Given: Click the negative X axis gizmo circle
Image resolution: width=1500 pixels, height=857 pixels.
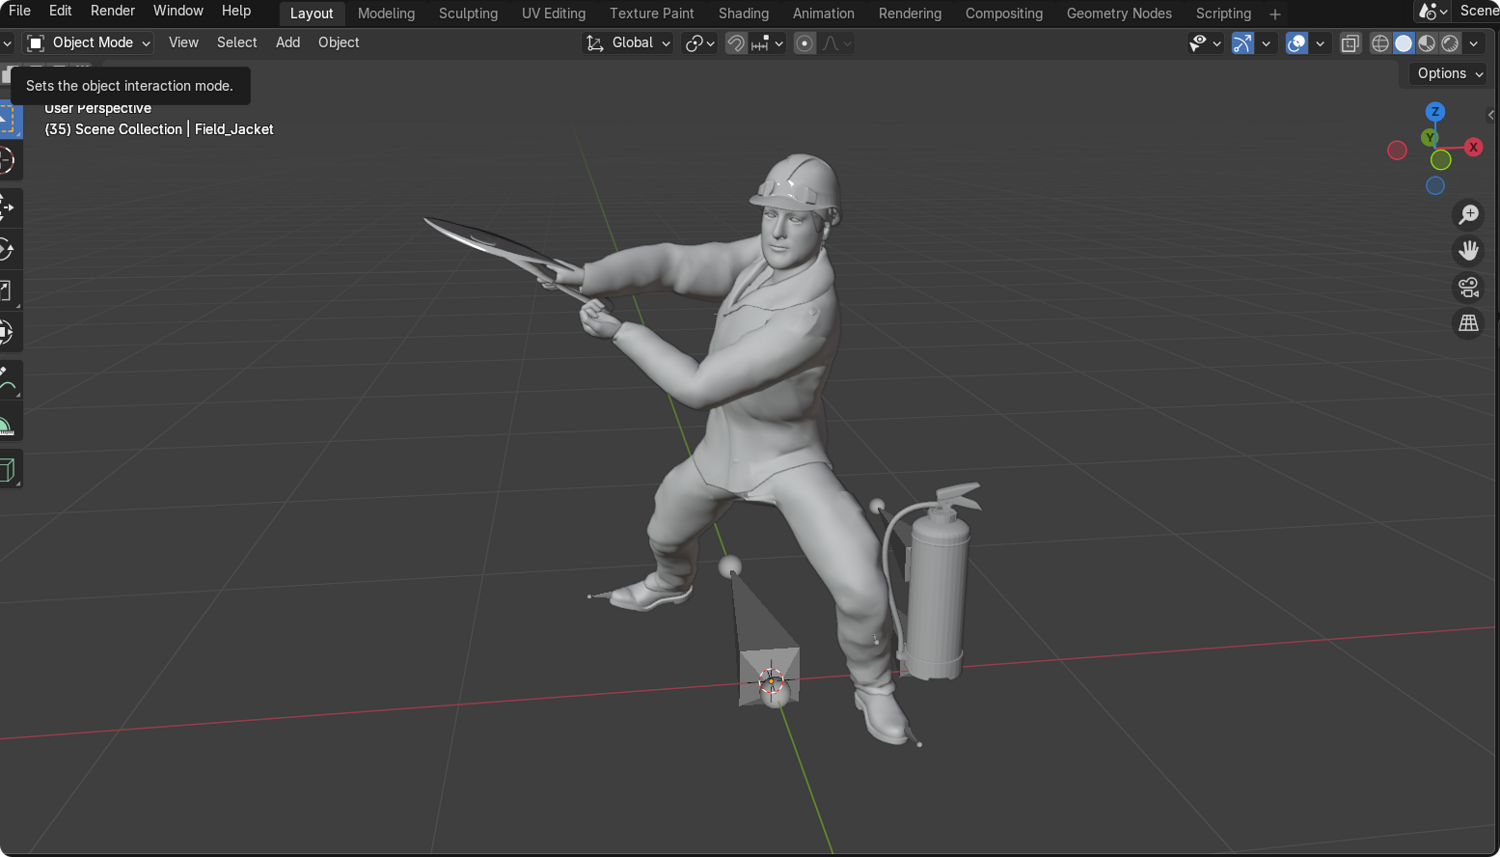Looking at the screenshot, I should point(1397,150).
